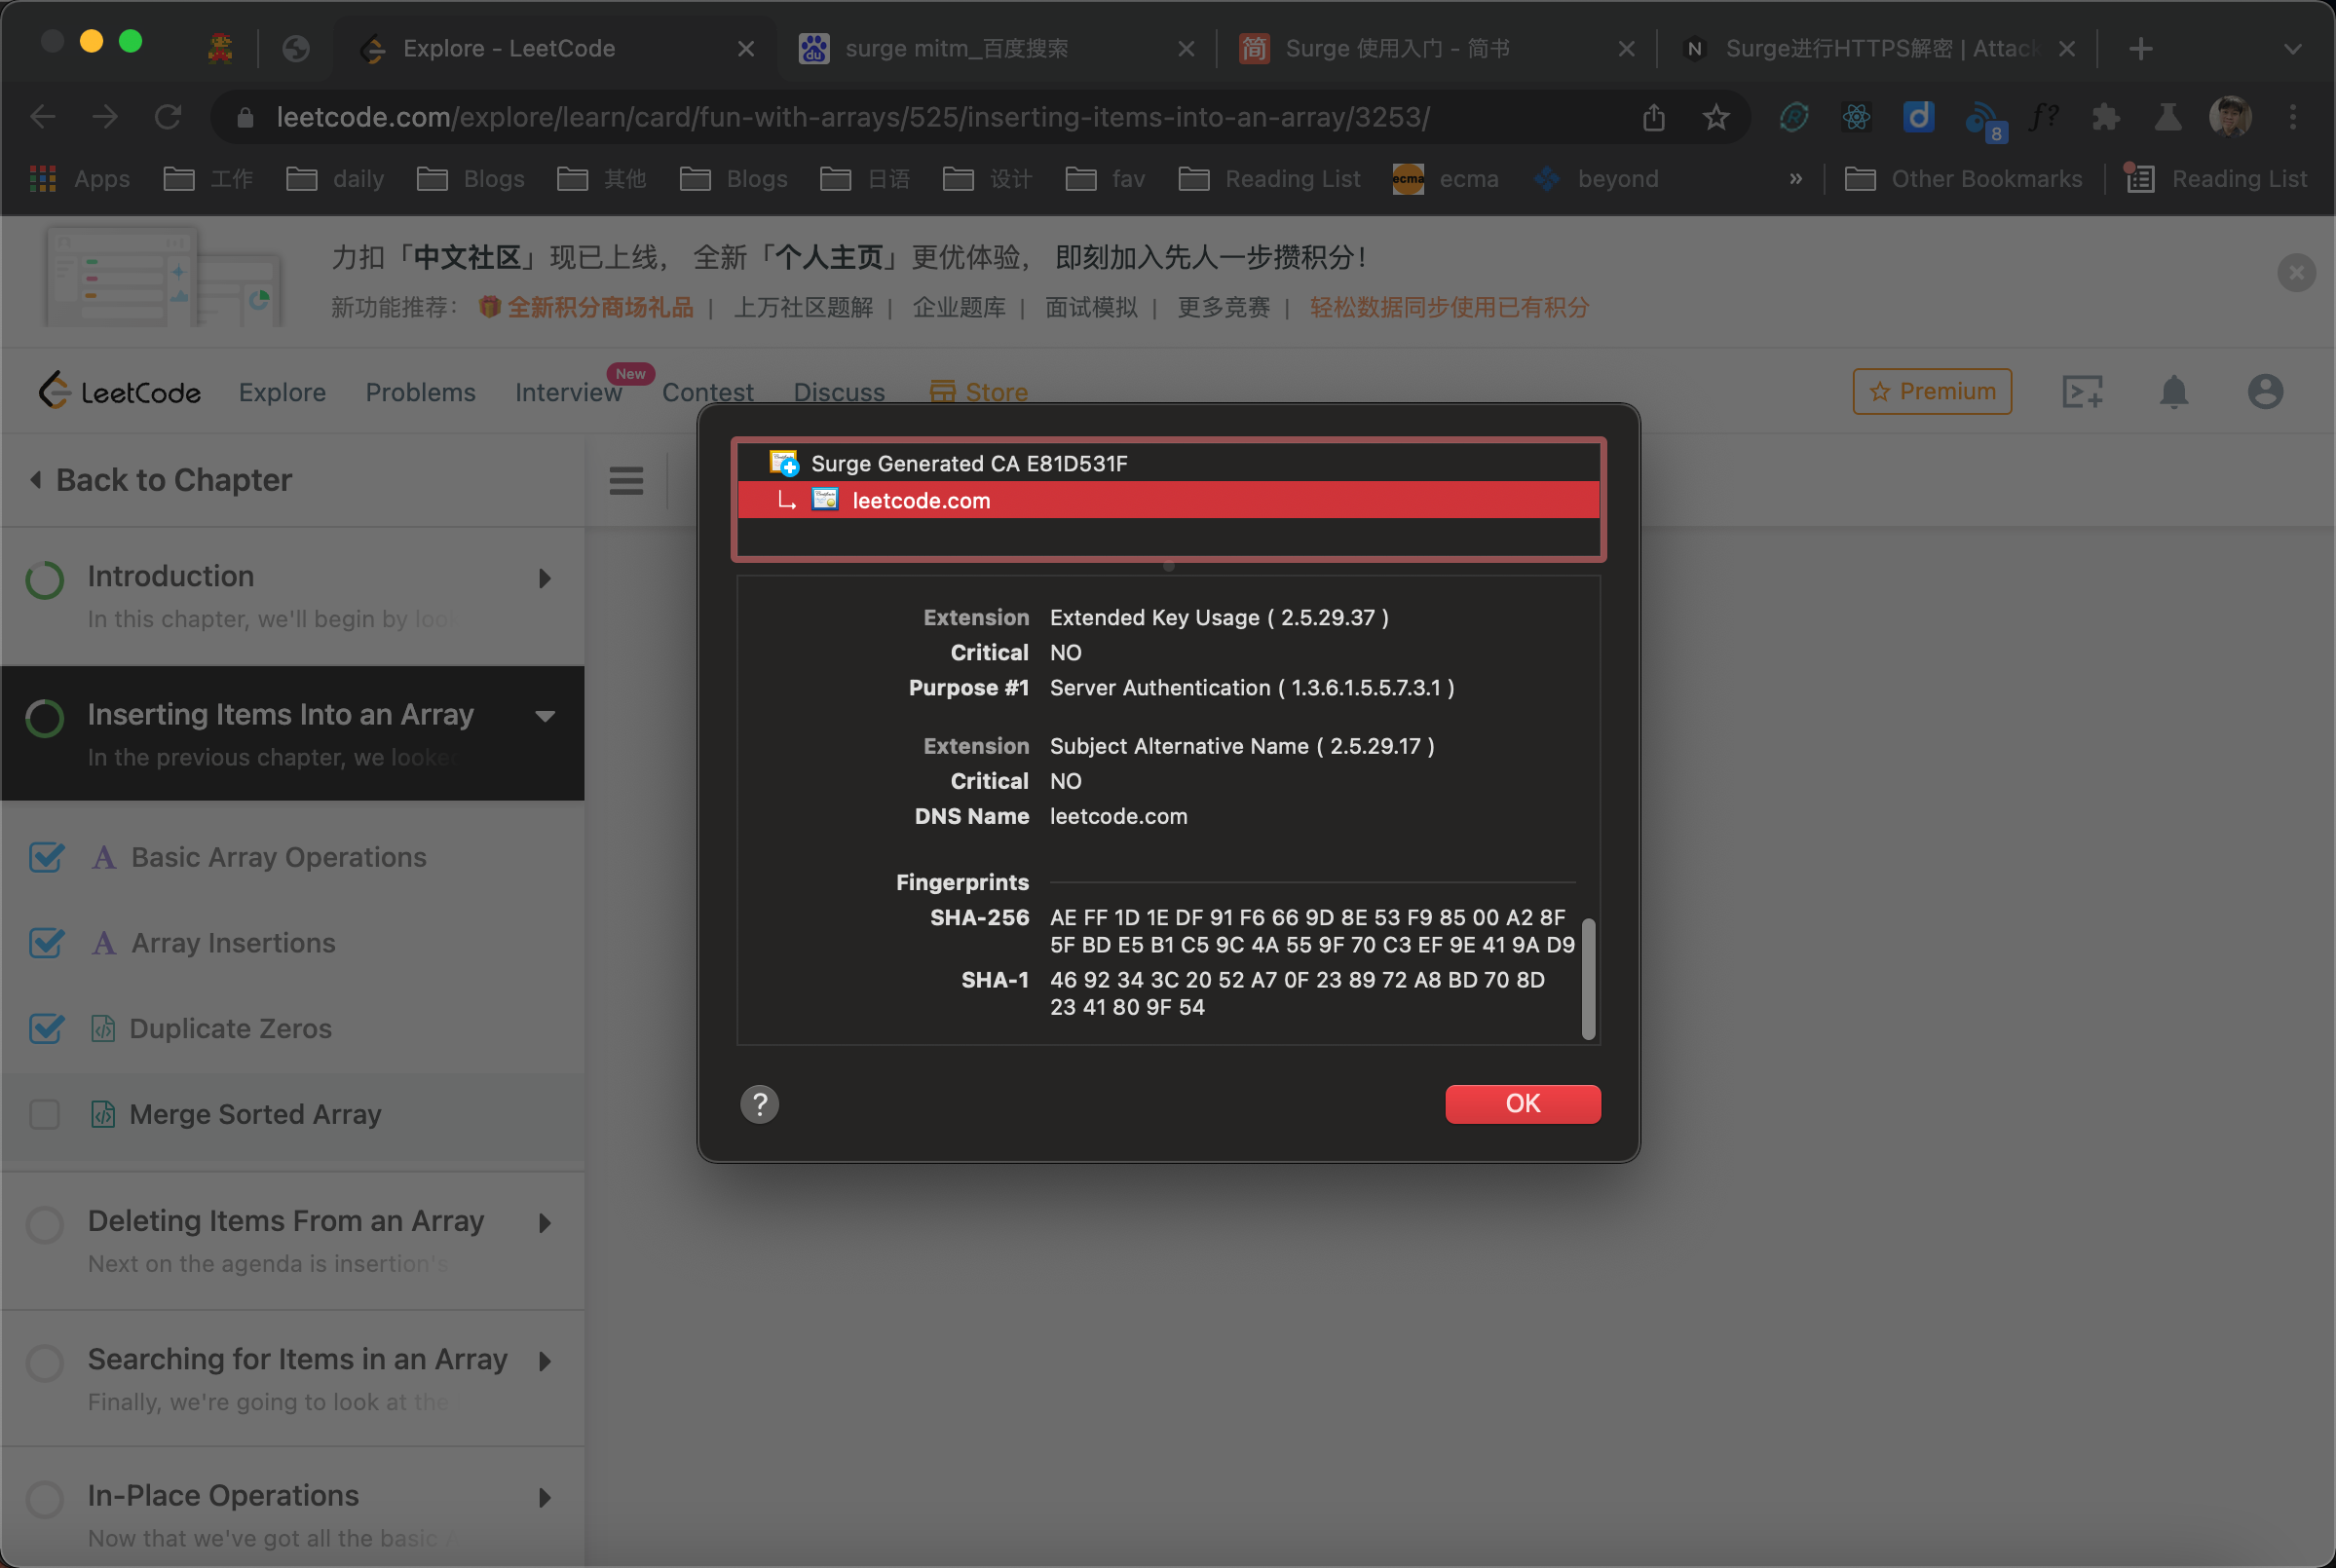Expand the Deleting Items From an Array section
Viewport: 2336px width, 1568px height.
(545, 1222)
